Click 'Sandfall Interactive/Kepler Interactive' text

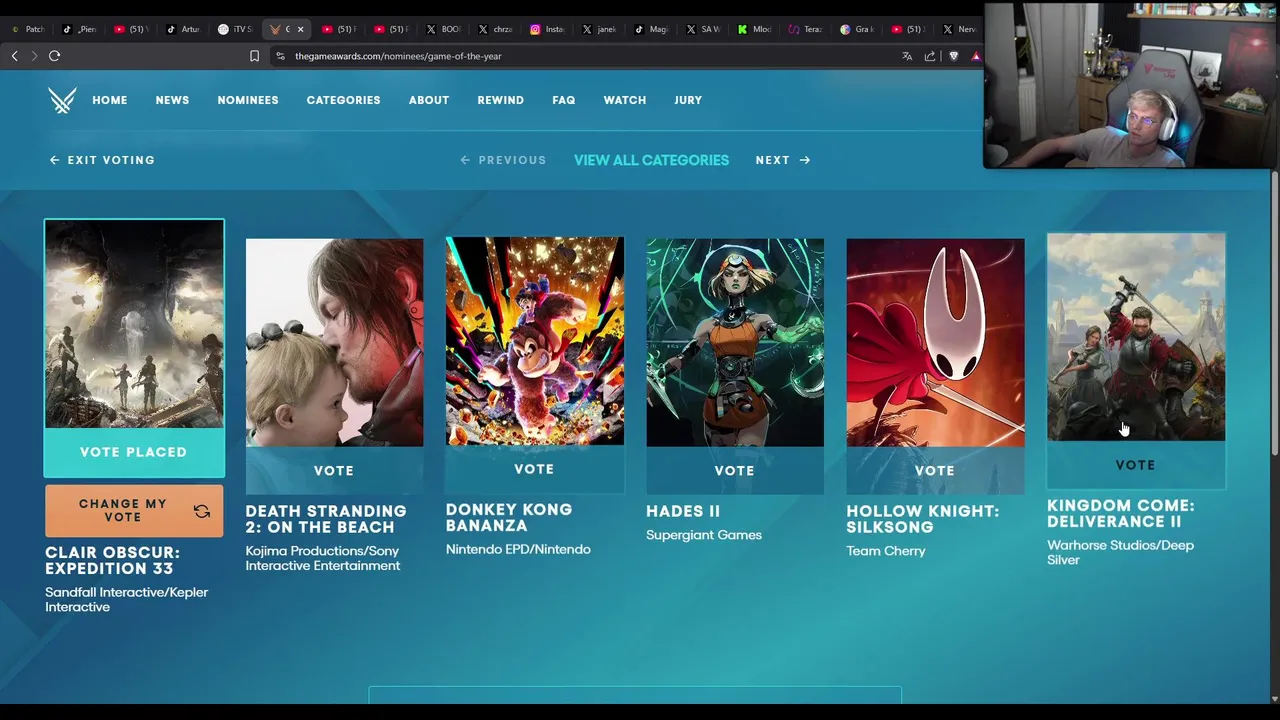tap(126, 599)
